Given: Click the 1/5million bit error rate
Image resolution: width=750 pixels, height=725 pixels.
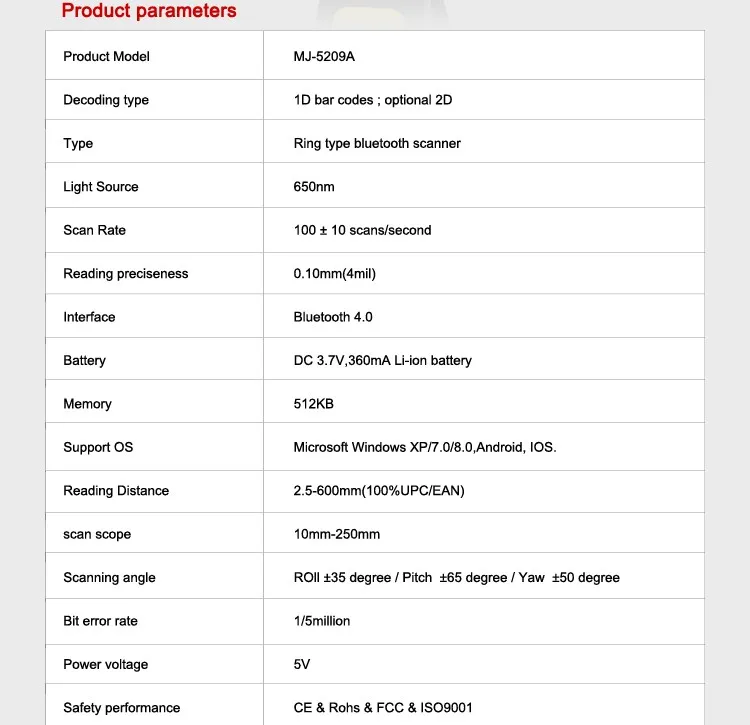Looking at the screenshot, I should [x=322, y=621].
